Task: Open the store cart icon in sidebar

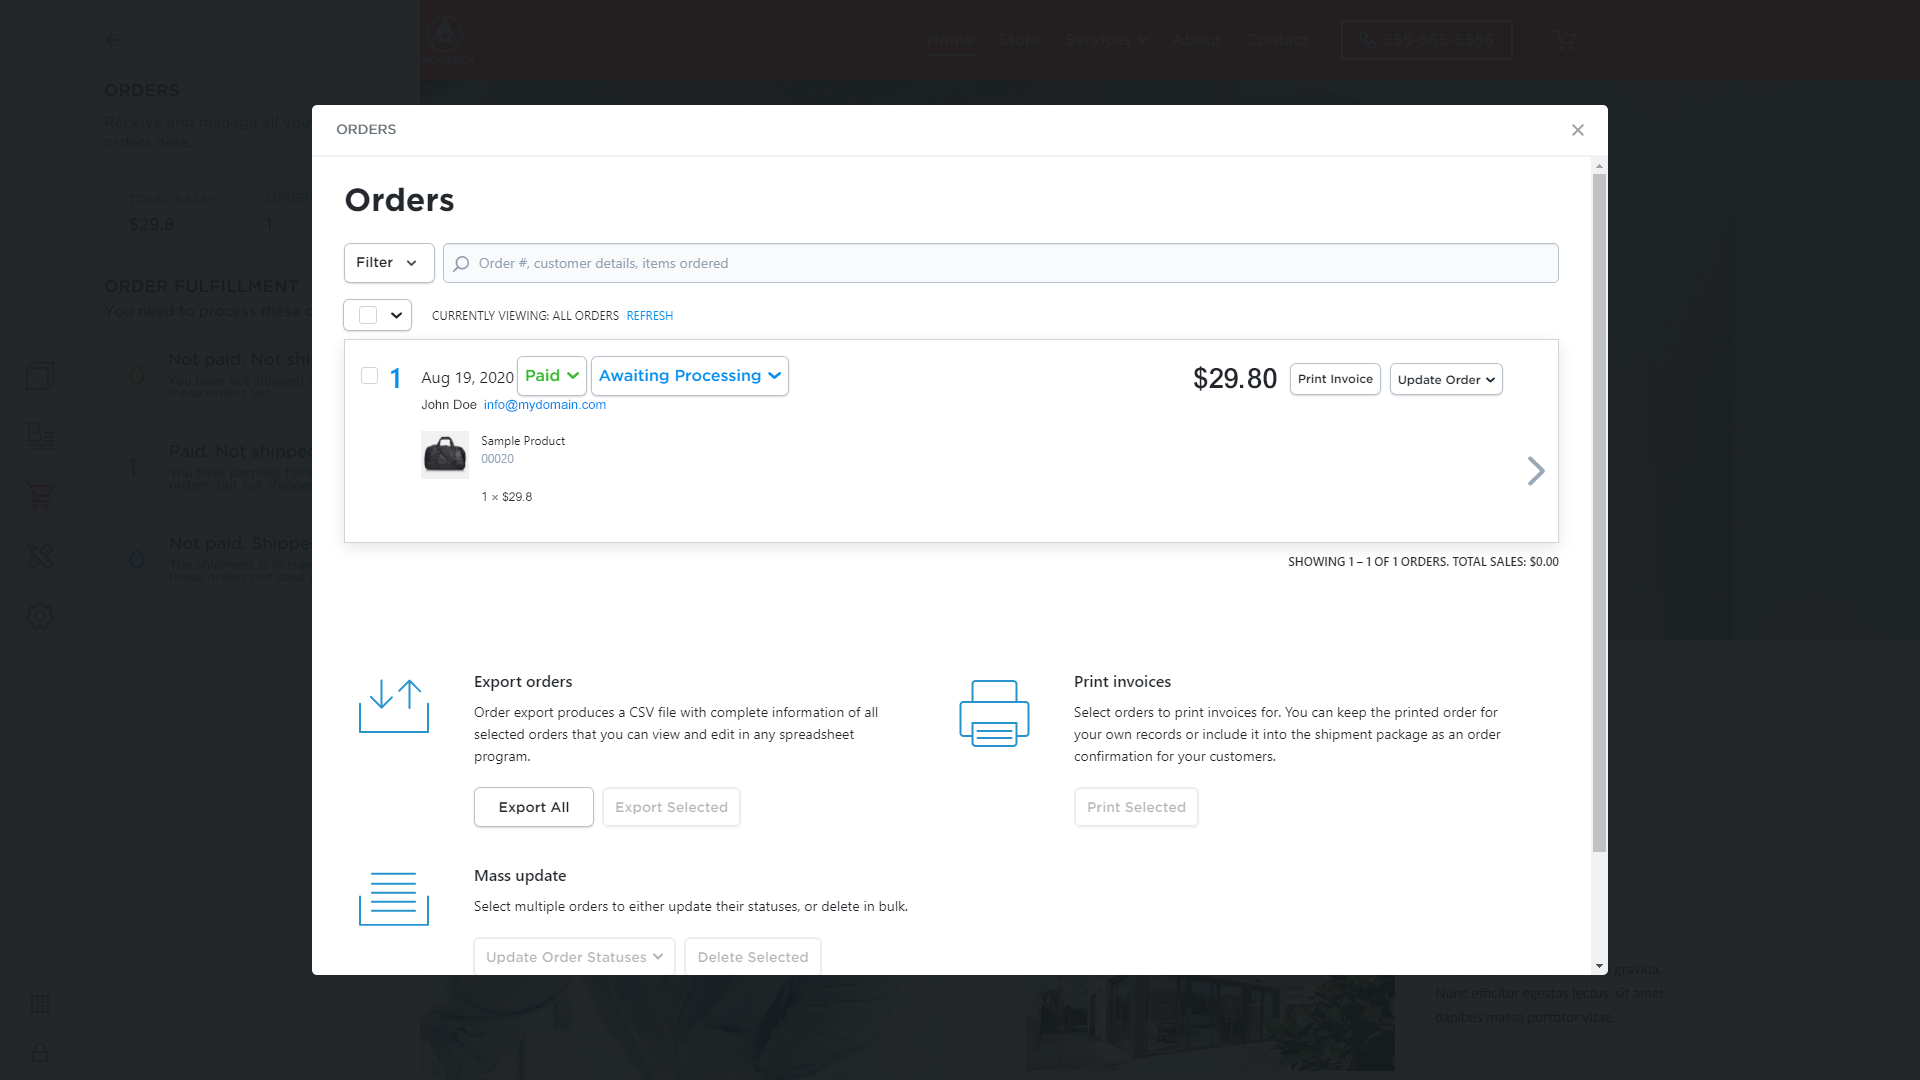Action: pos(40,496)
